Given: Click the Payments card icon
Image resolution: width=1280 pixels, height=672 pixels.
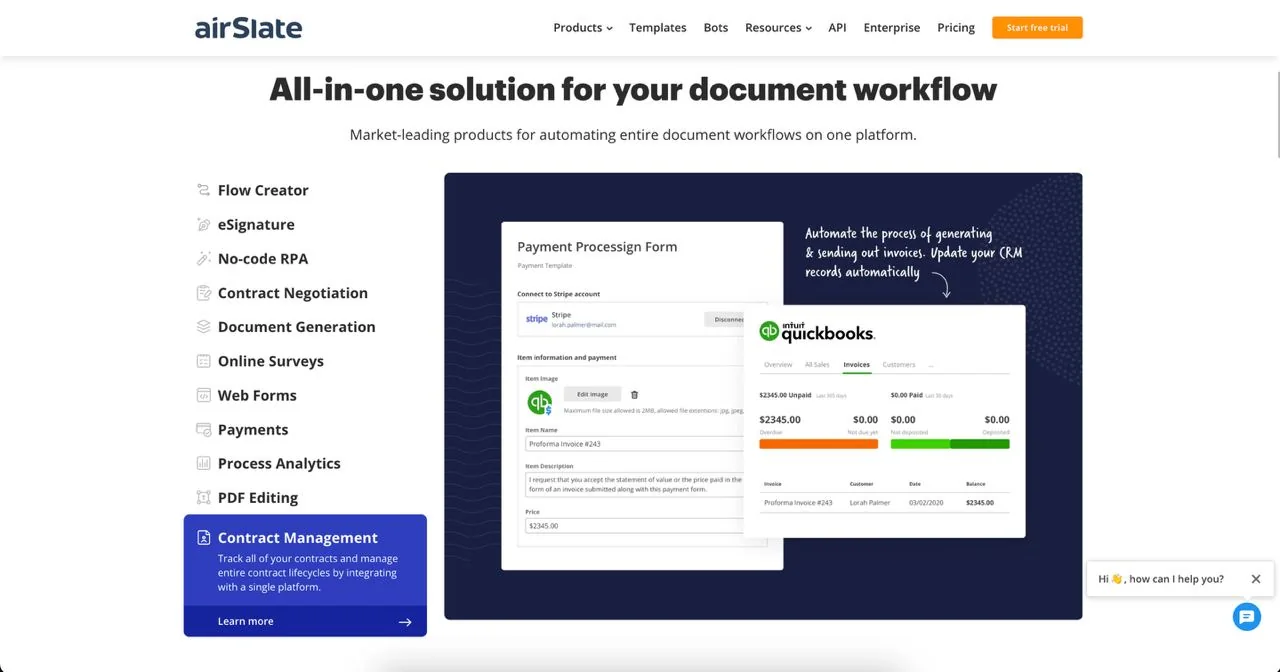Looking at the screenshot, I should point(203,429).
